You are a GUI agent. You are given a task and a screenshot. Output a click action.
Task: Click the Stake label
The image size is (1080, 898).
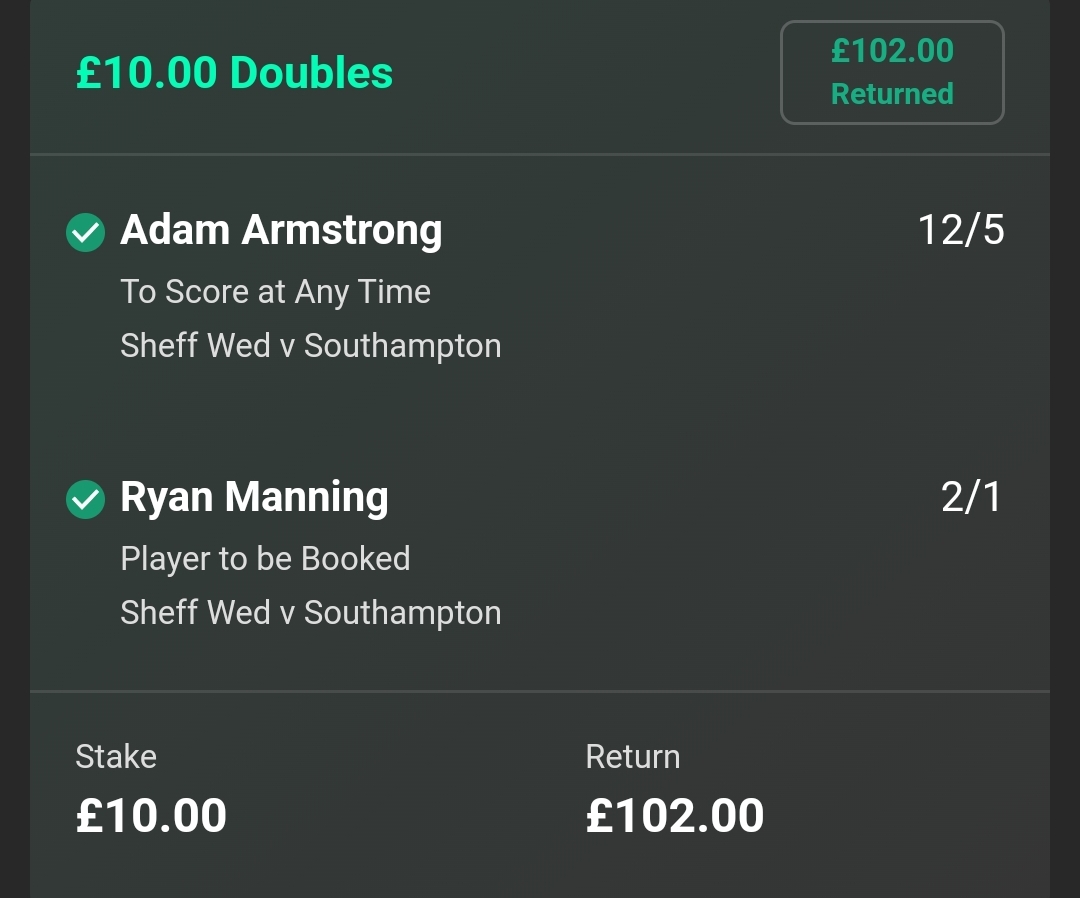[116, 757]
